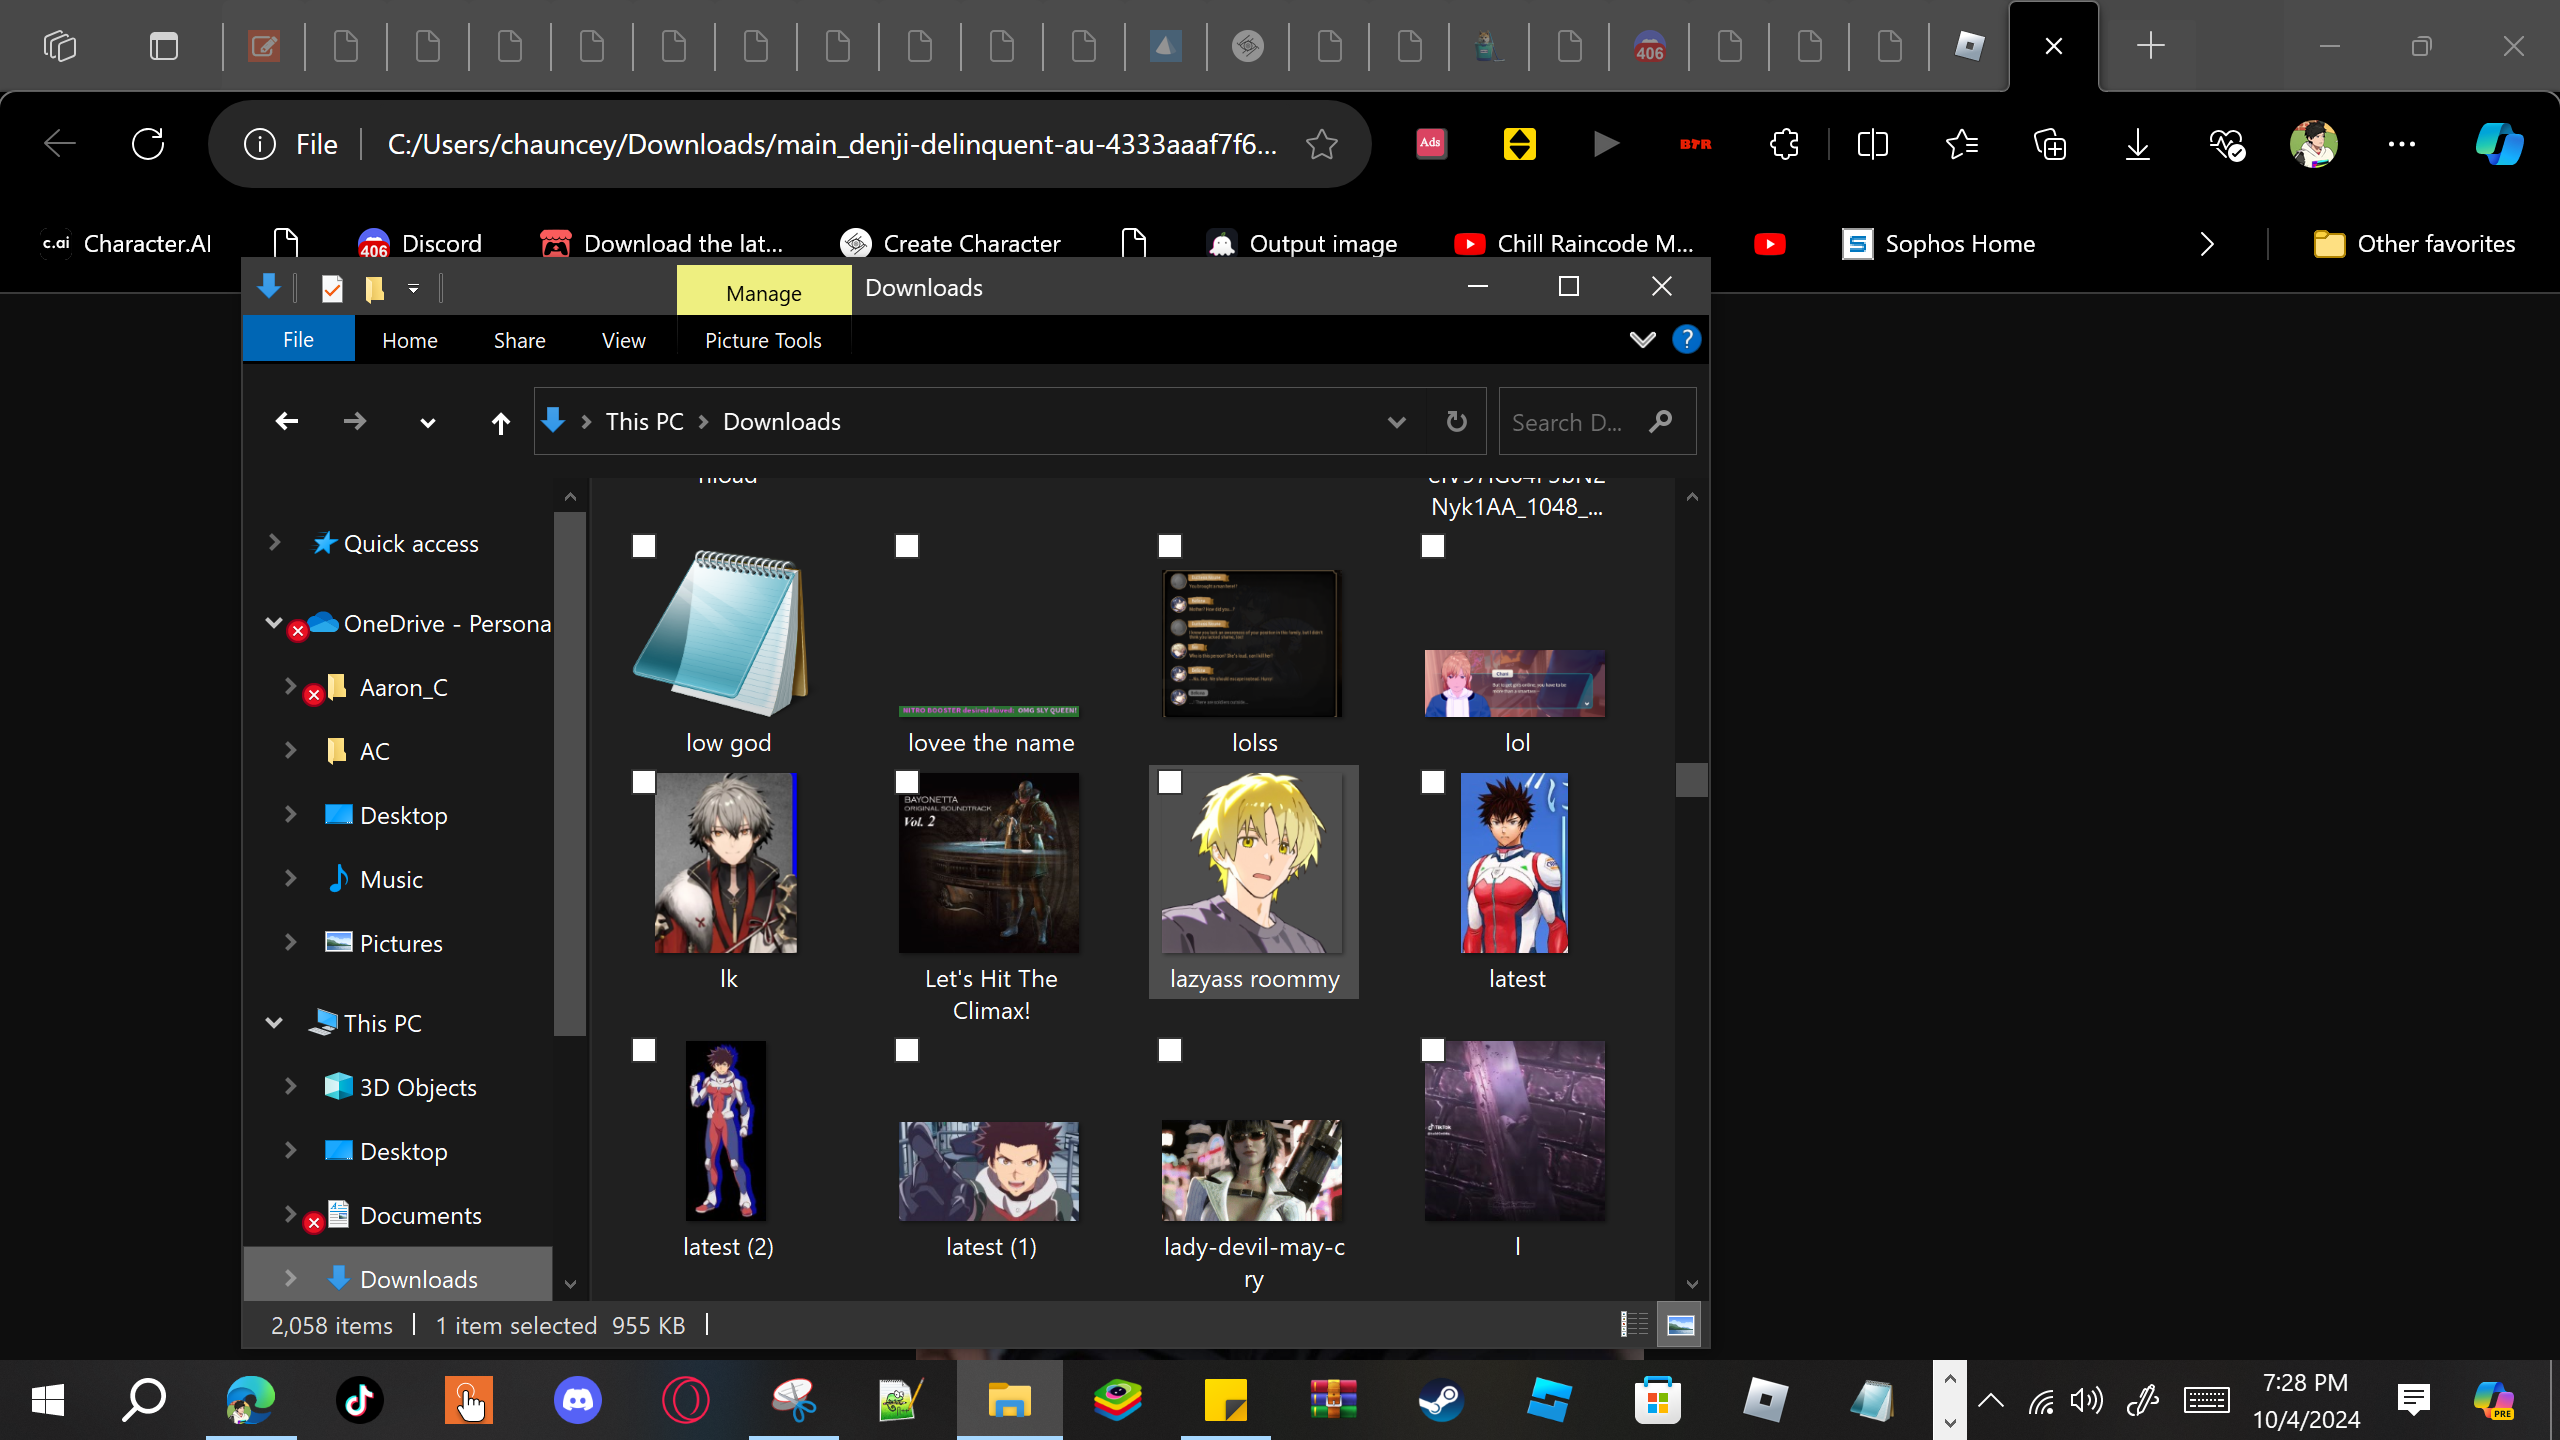Screen dimensions: 2560x1440
Task: Toggle lazyass roommy checkbox
Action: click(1170, 782)
